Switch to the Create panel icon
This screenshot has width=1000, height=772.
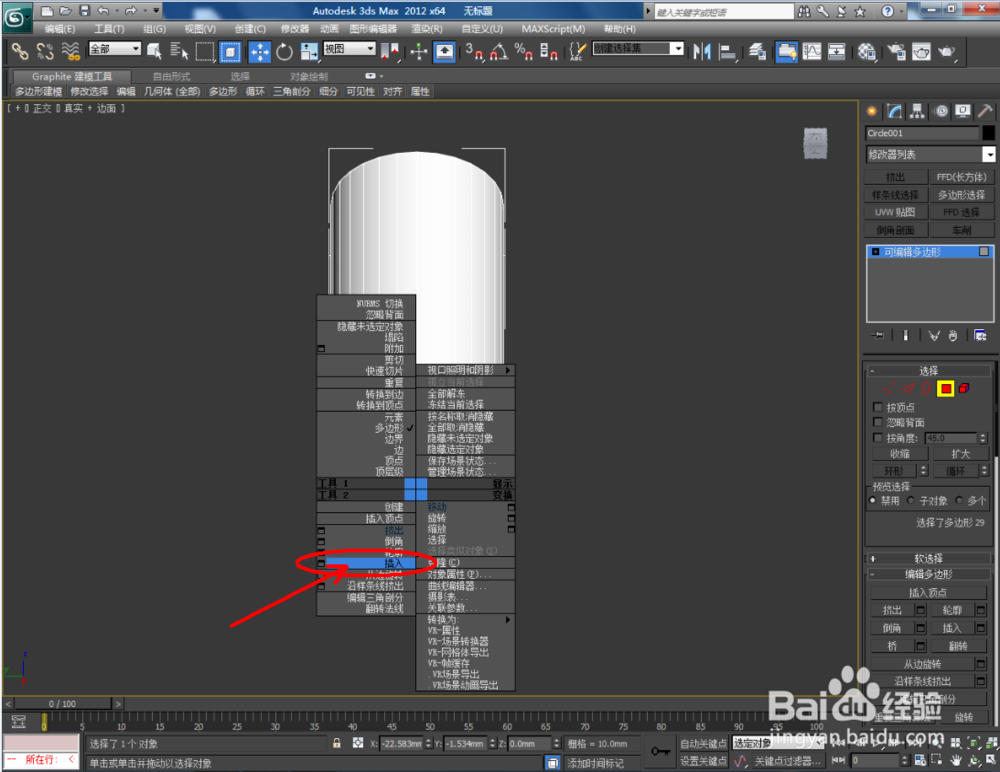(x=872, y=112)
